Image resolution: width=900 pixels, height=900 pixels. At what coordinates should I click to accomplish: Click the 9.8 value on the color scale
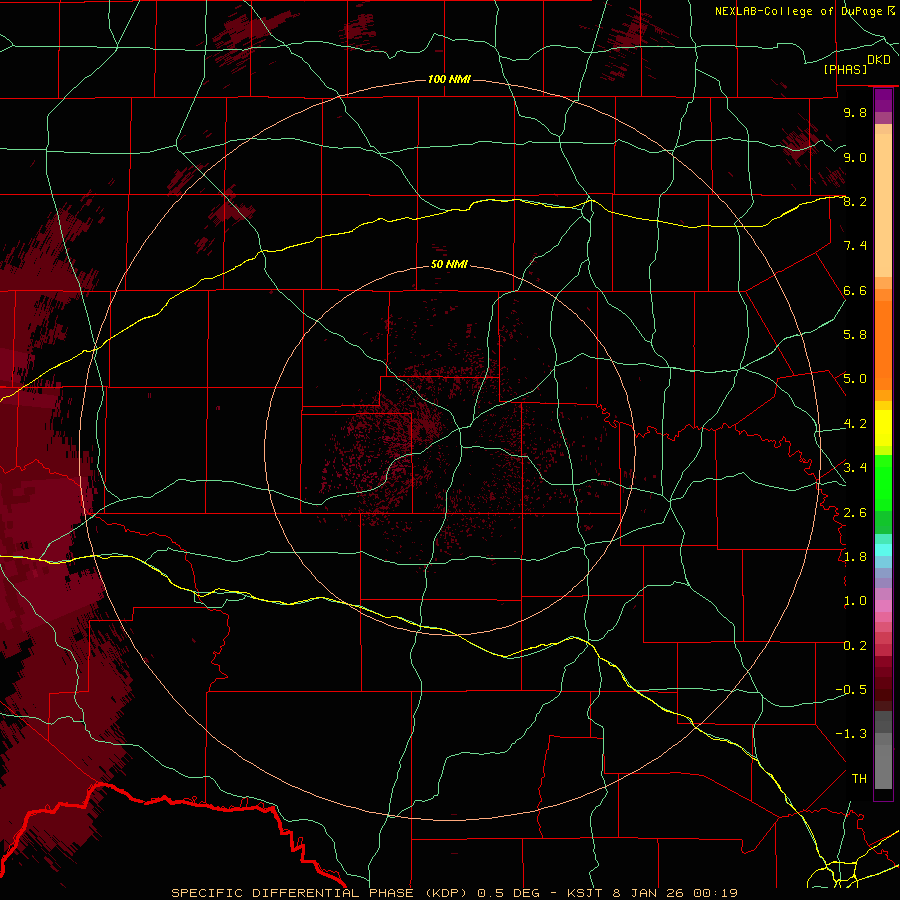click(x=855, y=112)
